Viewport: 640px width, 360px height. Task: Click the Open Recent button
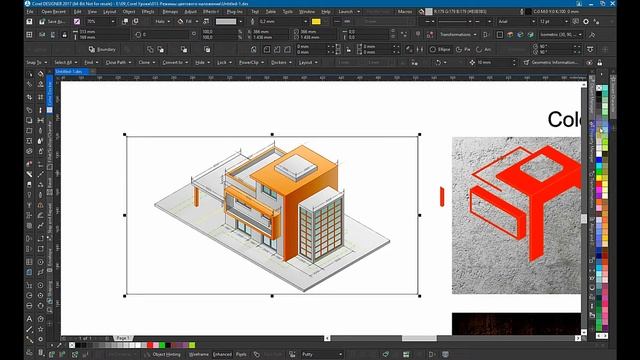coord(53,11)
